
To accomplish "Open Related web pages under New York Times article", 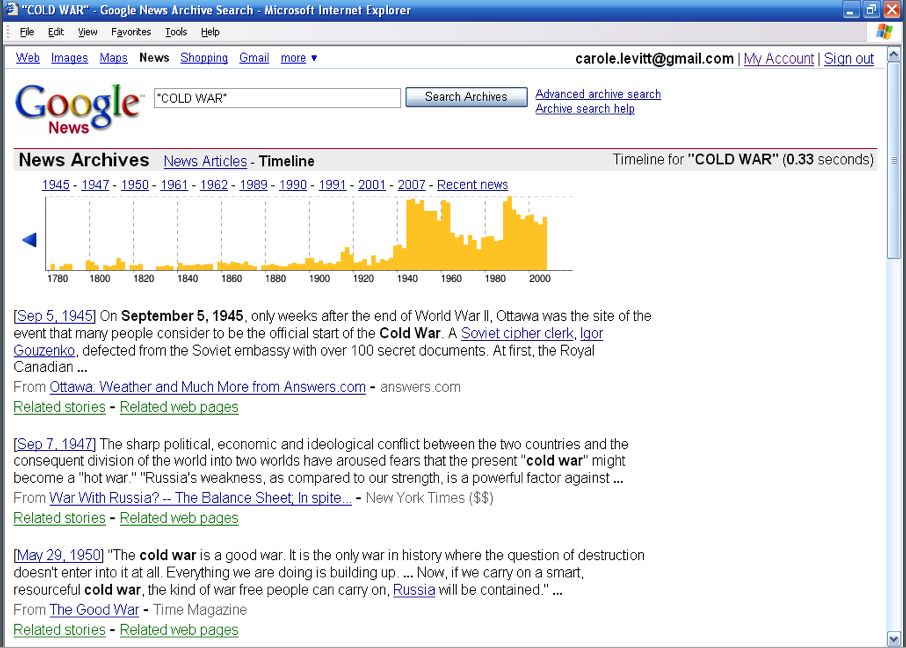I will point(179,518).
